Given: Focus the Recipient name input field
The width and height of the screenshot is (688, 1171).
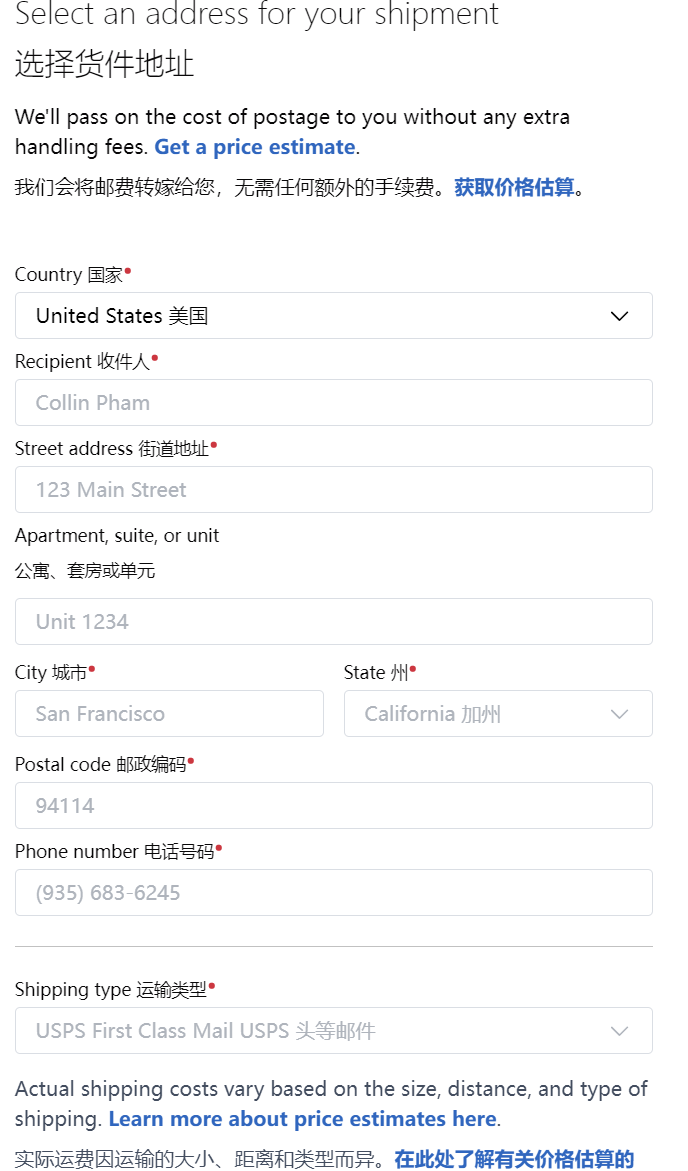Looking at the screenshot, I should coord(333,403).
